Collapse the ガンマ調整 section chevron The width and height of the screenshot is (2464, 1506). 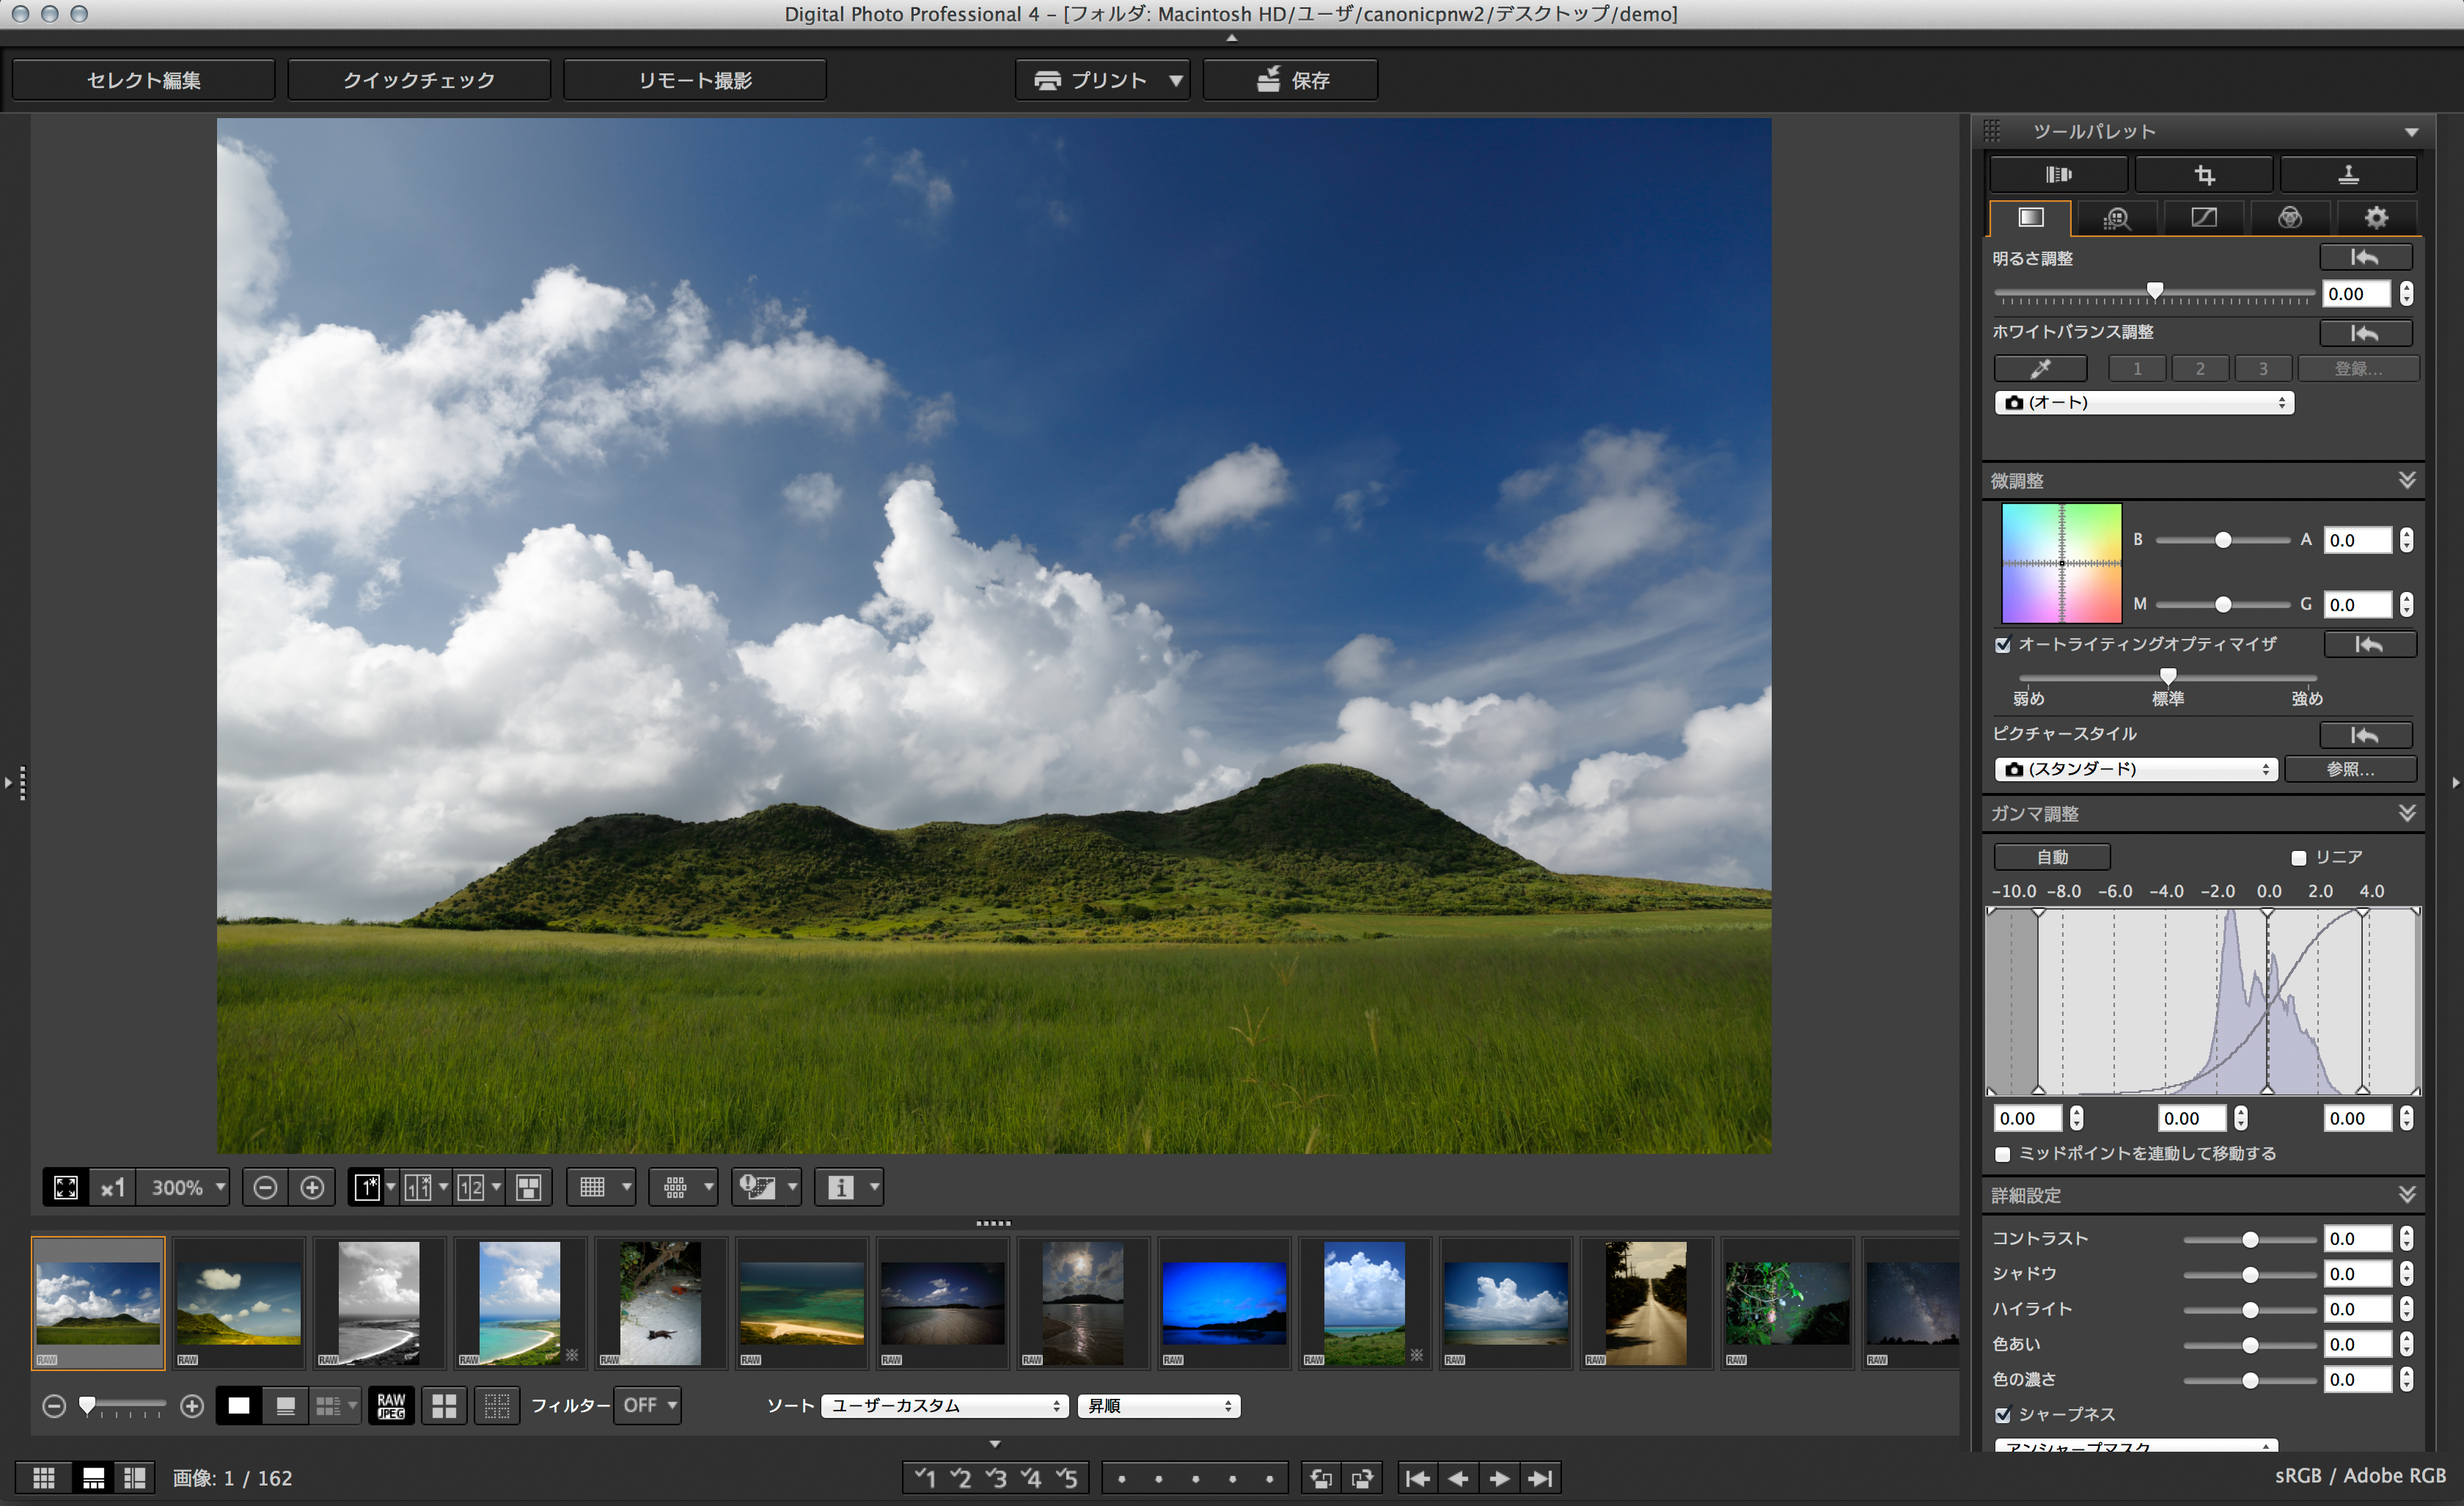[2407, 813]
